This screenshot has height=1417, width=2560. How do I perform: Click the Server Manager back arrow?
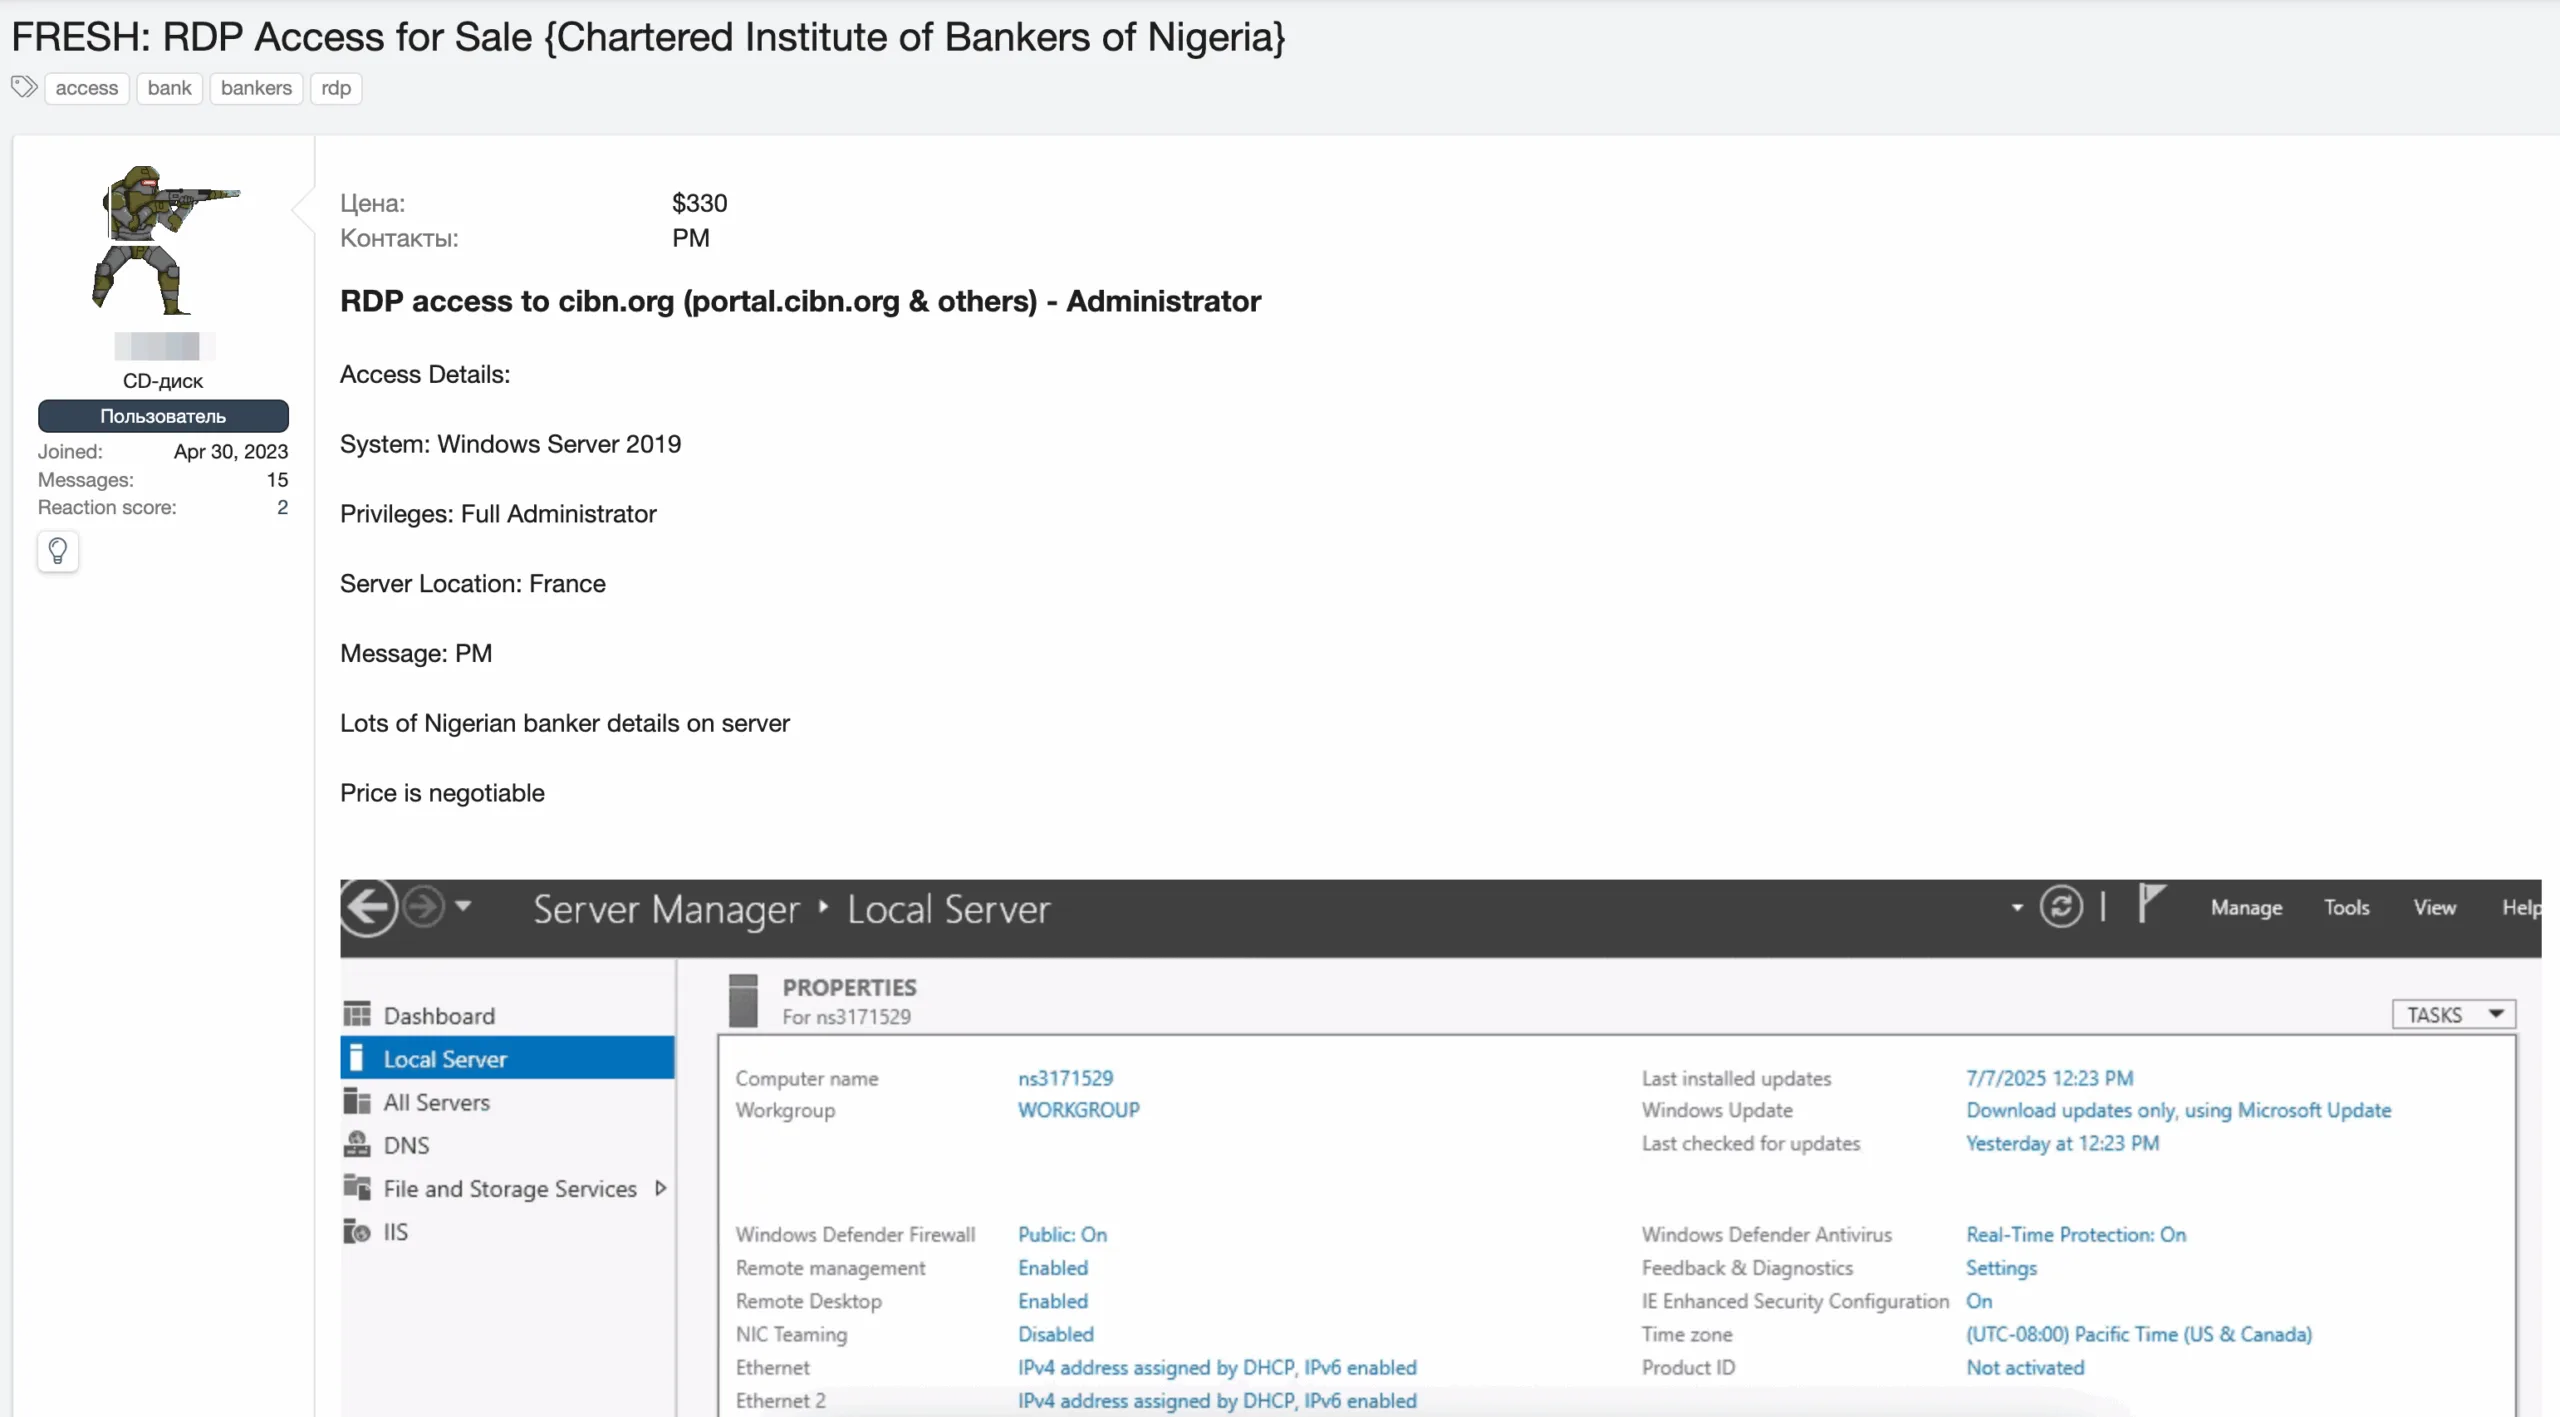click(x=368, y=908)
